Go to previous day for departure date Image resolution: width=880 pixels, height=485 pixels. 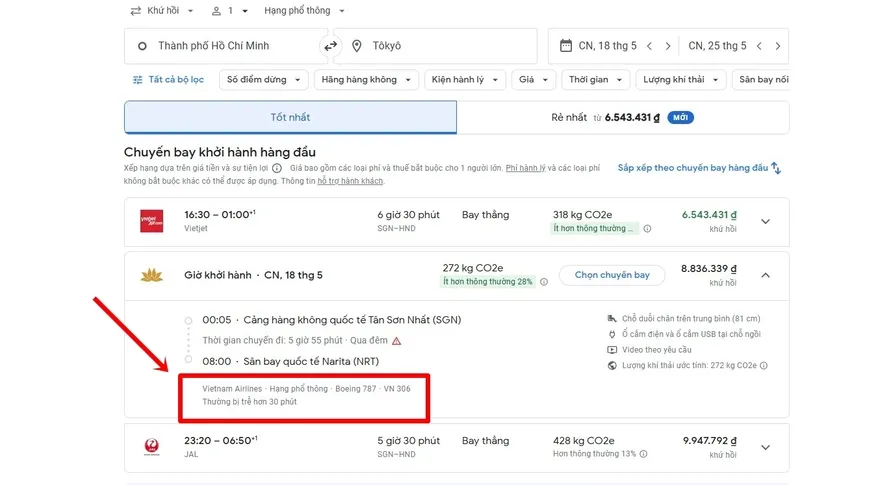coord(649,46)
